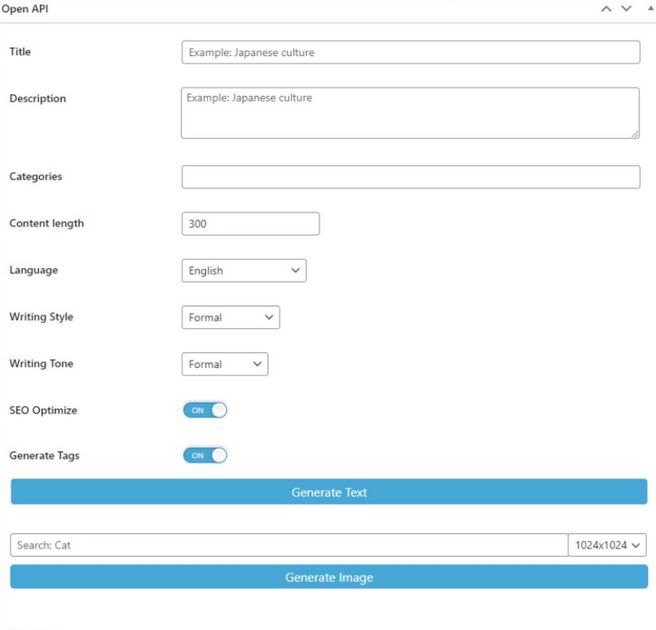The height and width of the screenshot is (630, 656).
Task: Toggle the Generate Tags switch
Action: tap(205, 456)
